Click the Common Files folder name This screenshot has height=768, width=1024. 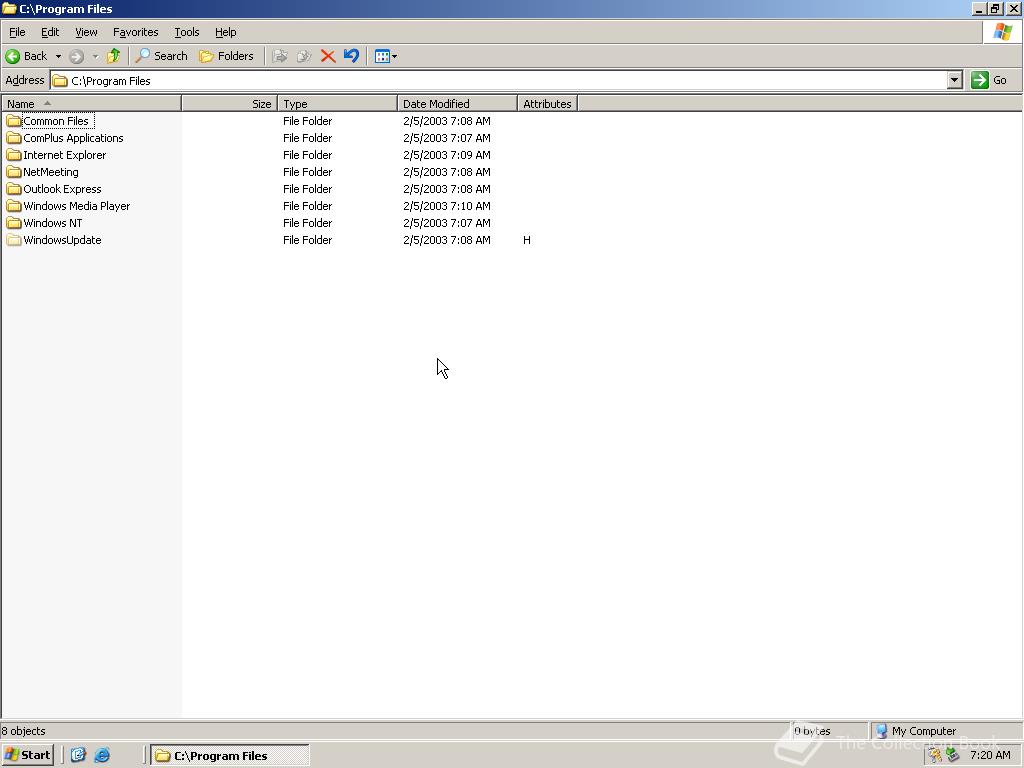click(56, 121)
